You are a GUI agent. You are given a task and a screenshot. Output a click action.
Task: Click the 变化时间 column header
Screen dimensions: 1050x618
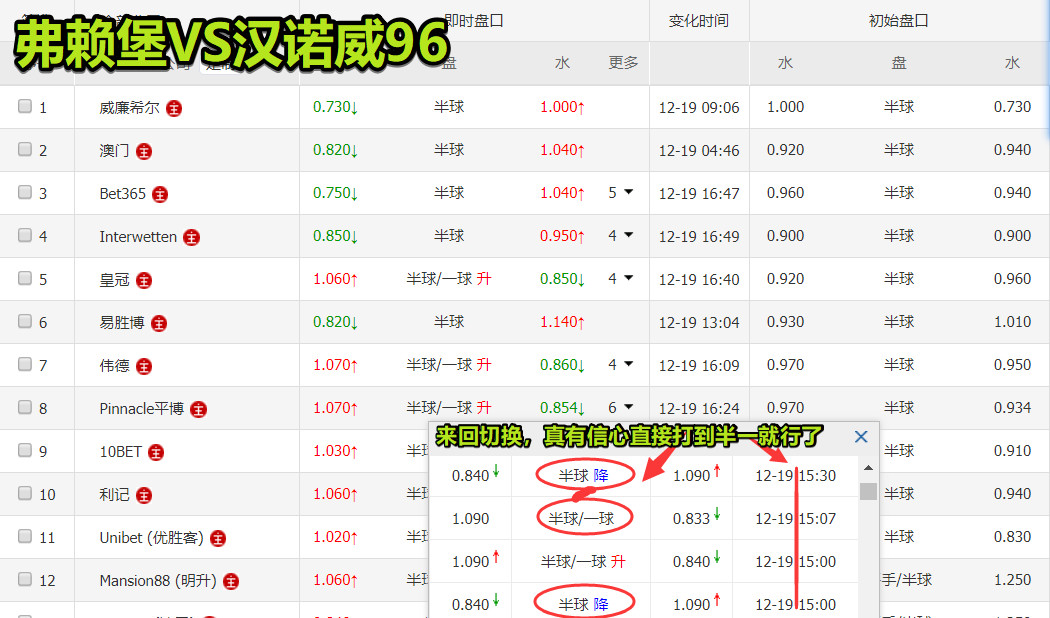pyautogui.click(x=698, y=20)
